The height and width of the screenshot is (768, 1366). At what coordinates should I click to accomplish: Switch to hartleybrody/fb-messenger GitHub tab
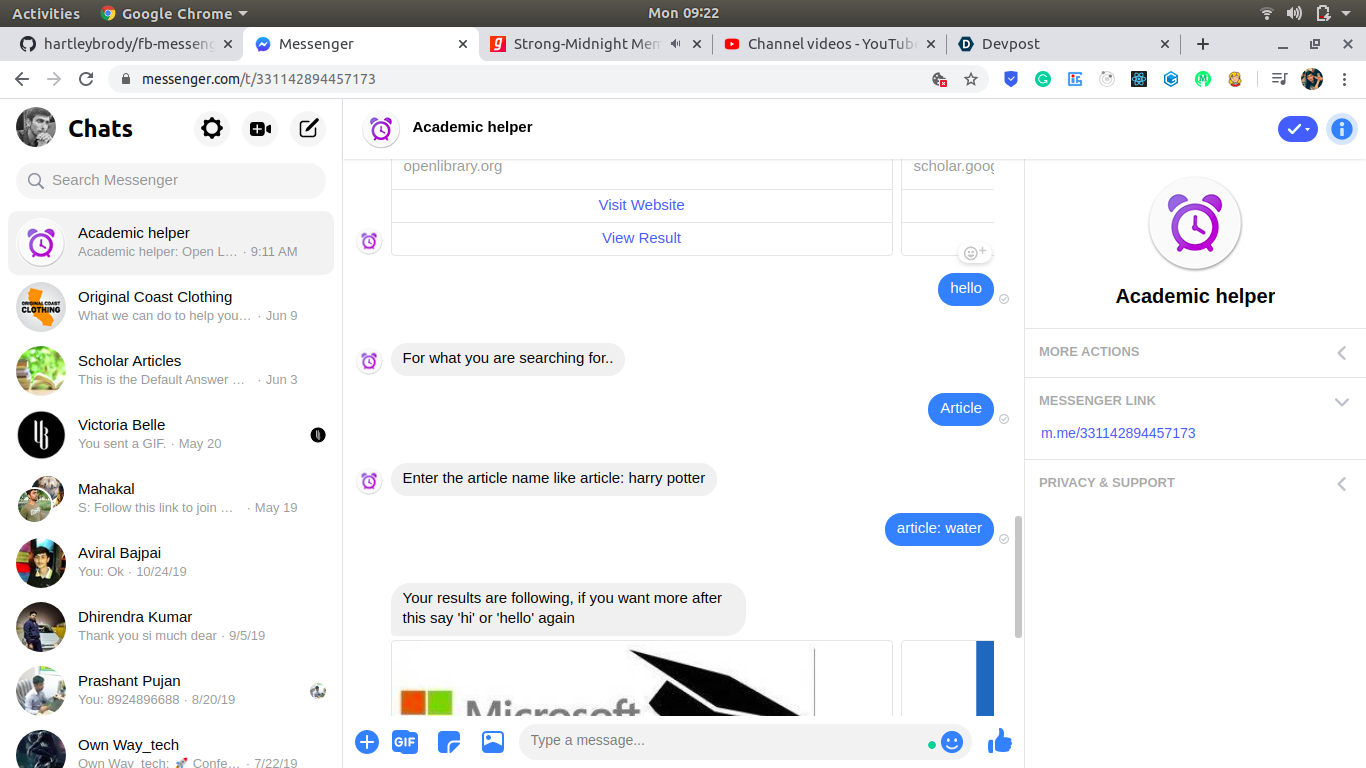click(x=128, y=44)
